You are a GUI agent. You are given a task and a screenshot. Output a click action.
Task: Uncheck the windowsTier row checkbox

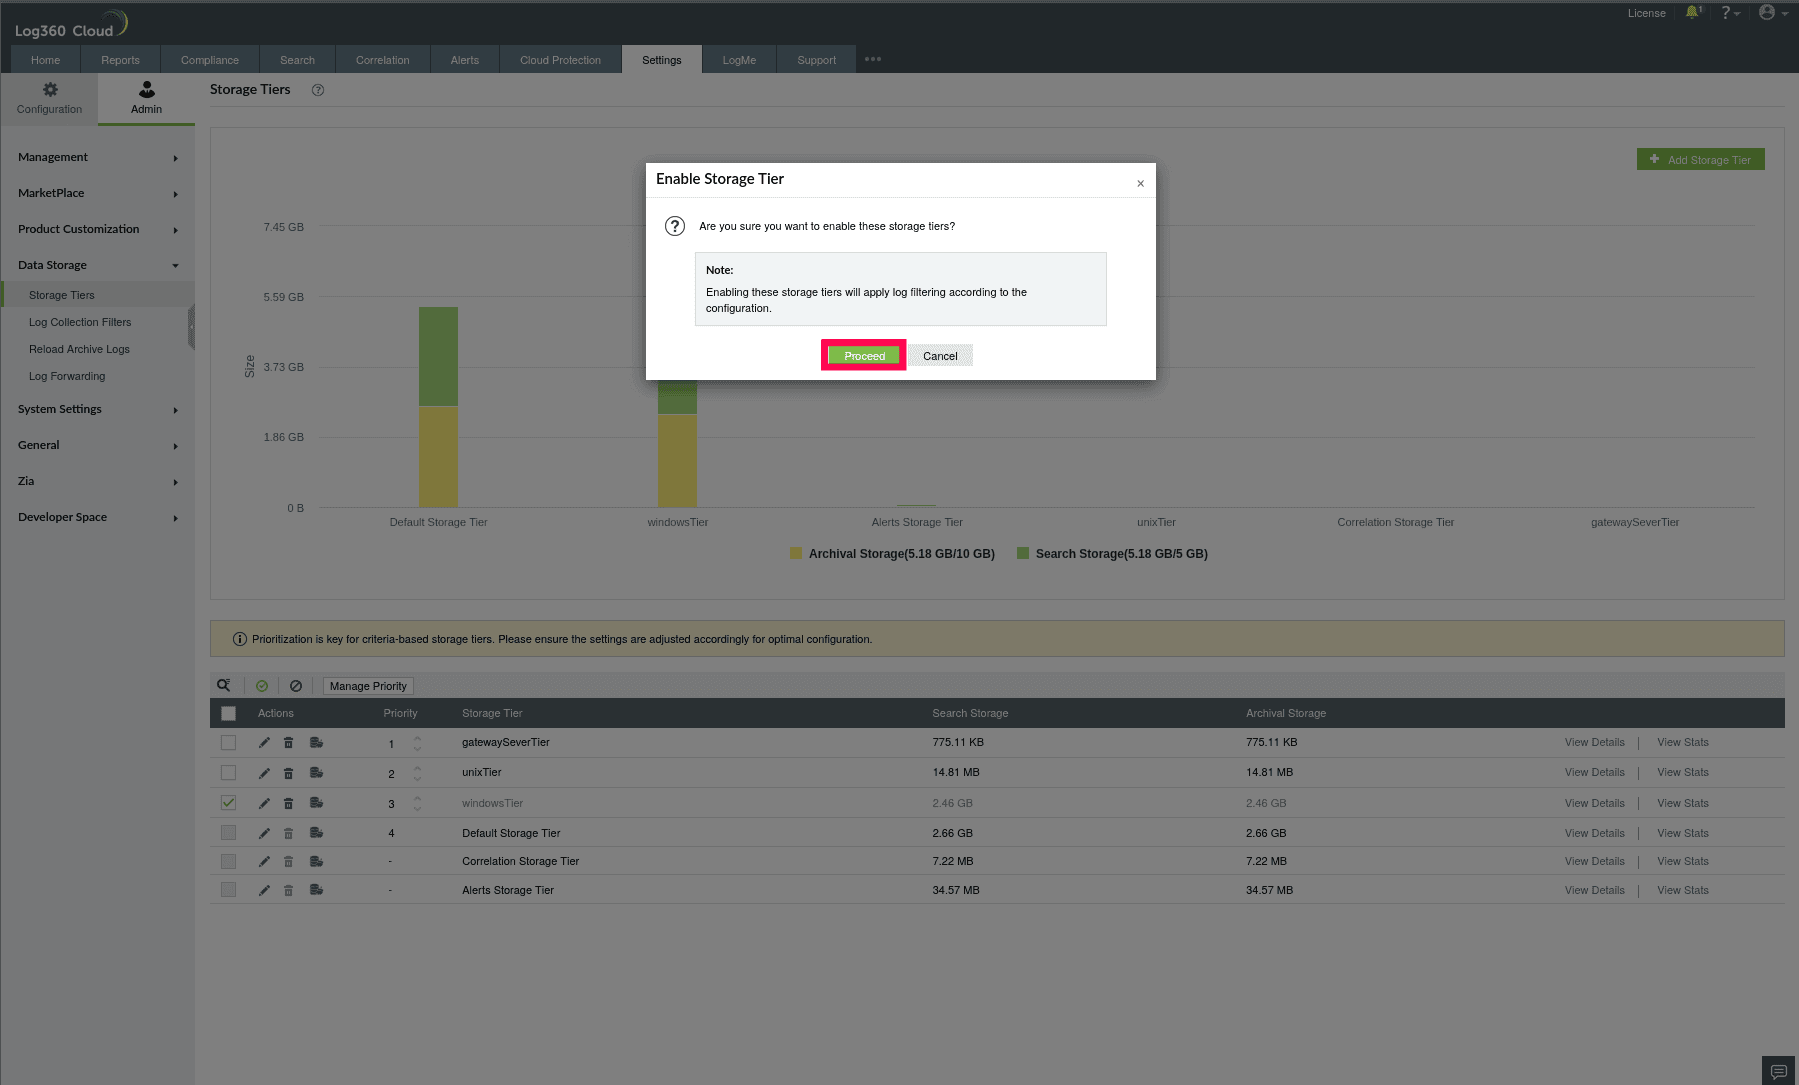tap(228, 802)
